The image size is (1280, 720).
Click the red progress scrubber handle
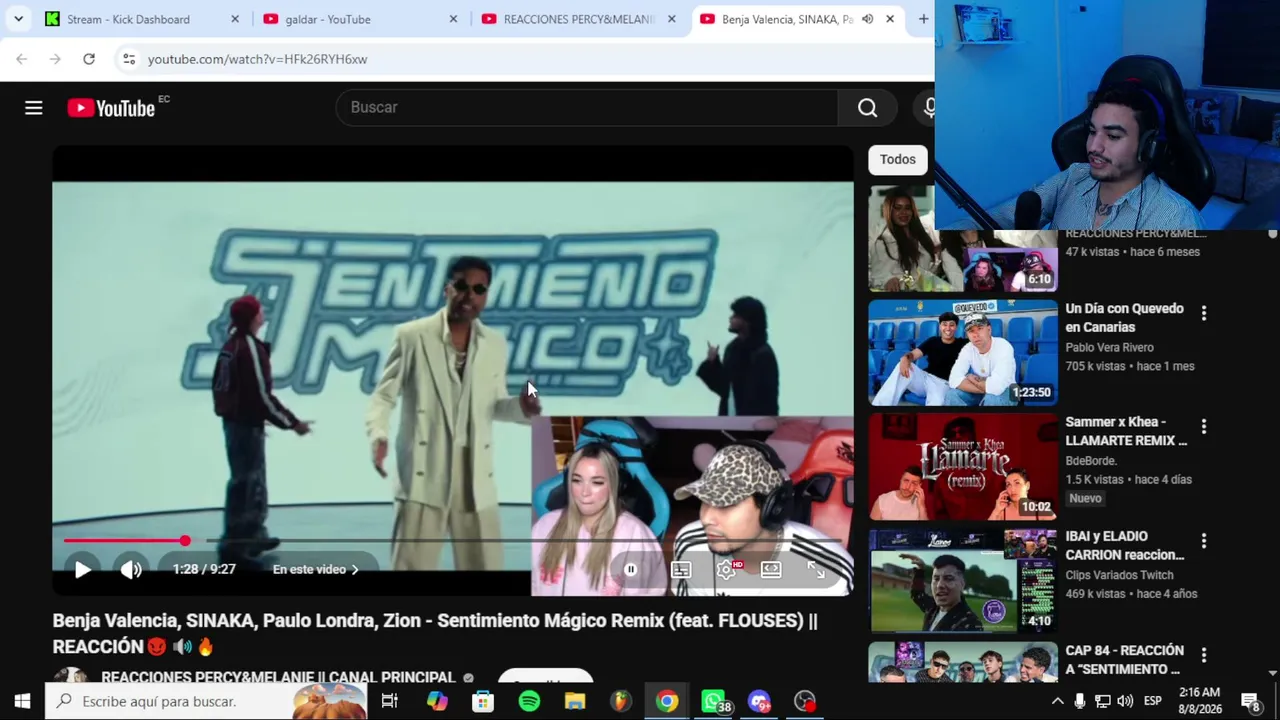click(x=185, y=541)
